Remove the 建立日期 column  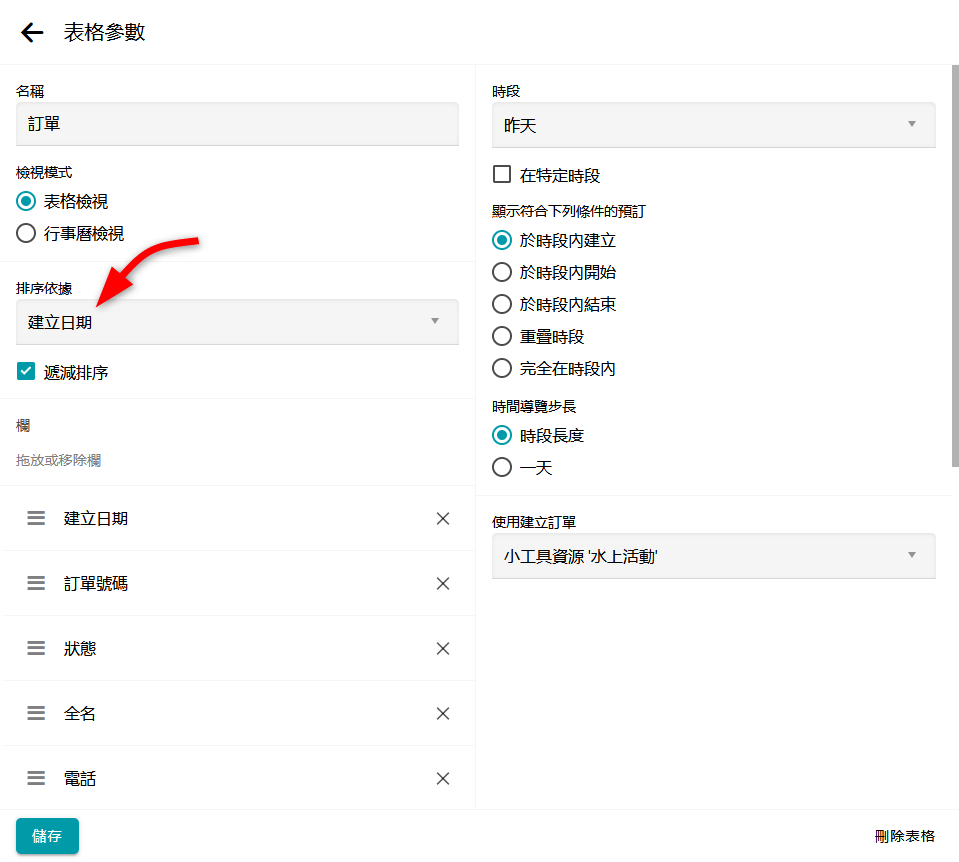(x=443, y=518)
